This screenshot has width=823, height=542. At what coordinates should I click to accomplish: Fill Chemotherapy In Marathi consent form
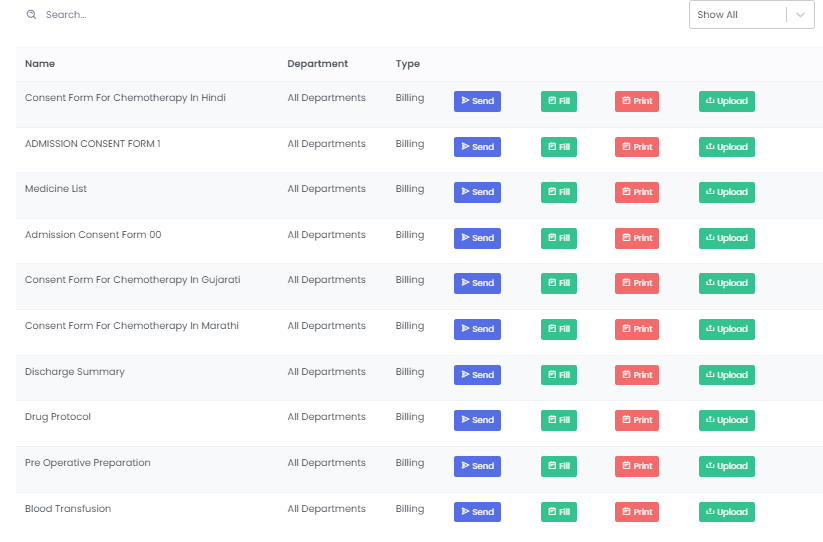pos(558,330)
